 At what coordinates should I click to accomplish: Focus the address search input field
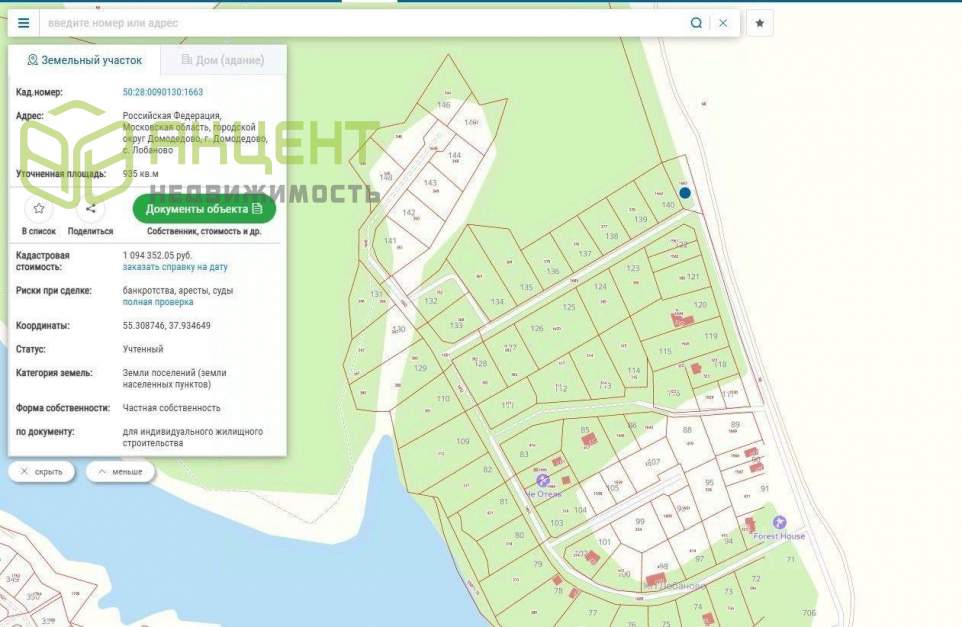point(360,23)
